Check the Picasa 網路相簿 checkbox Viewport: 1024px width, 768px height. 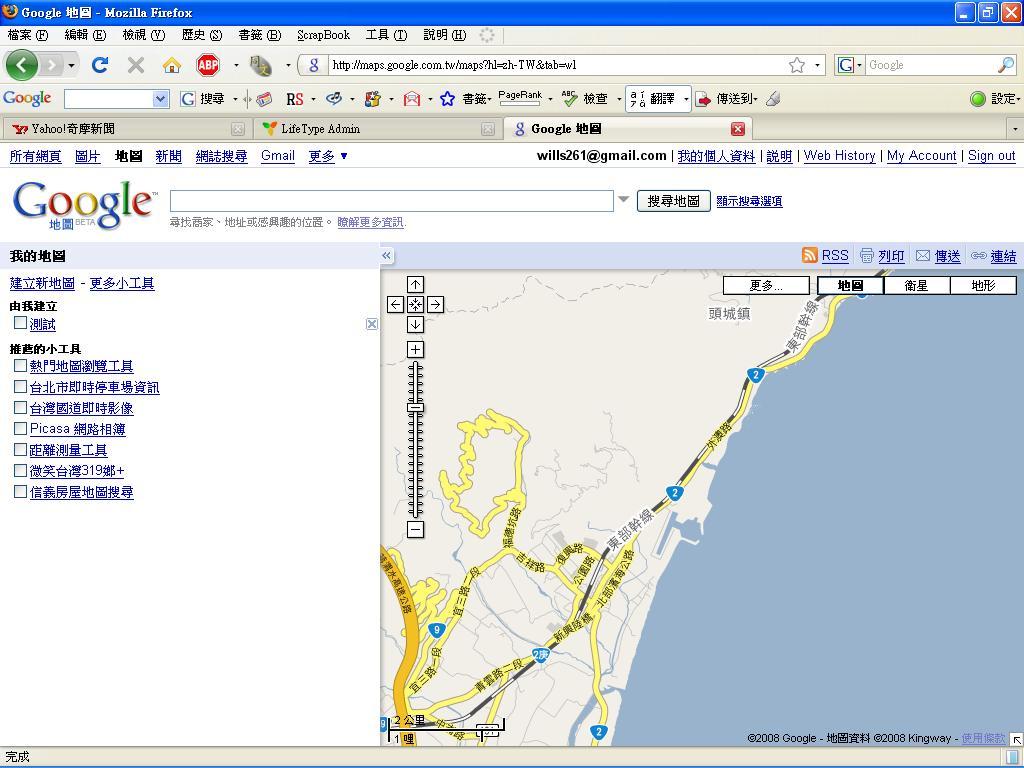pyautogui.click(x=20, y=428)
